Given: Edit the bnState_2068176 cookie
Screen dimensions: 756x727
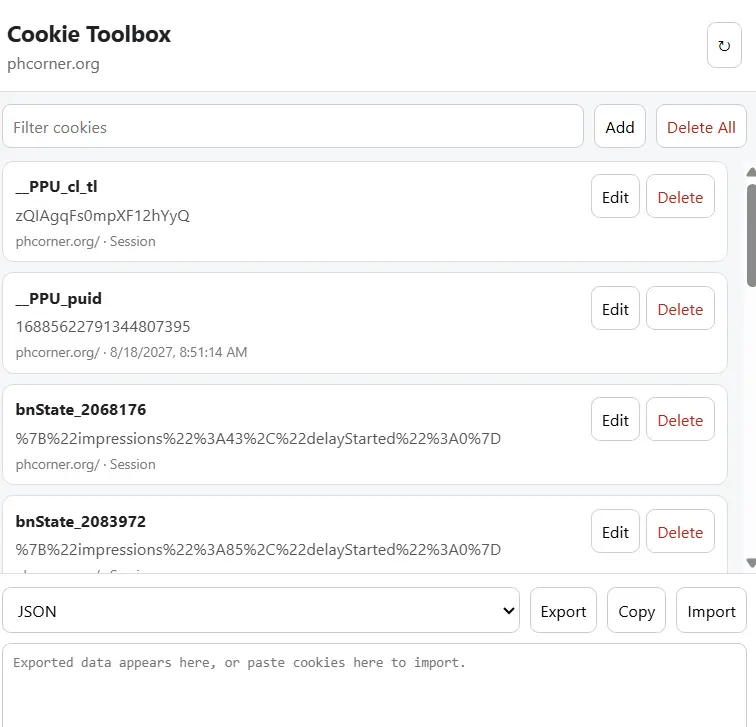Looking at the screenshot, I should coord(615,419).
